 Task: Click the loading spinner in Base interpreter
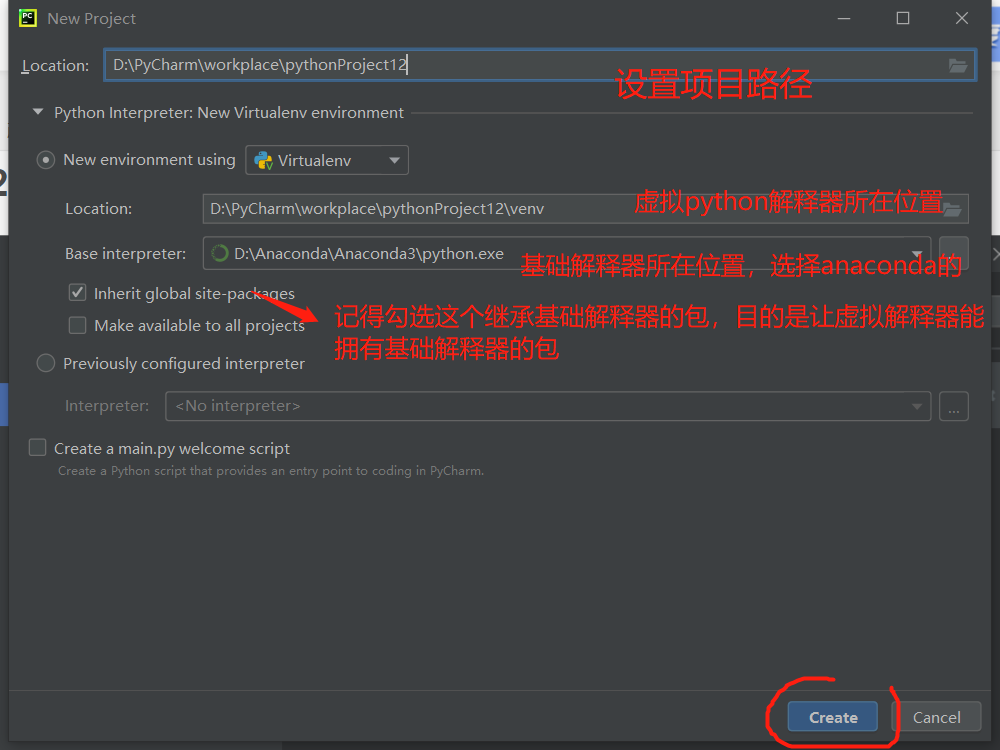pos(219,253)
